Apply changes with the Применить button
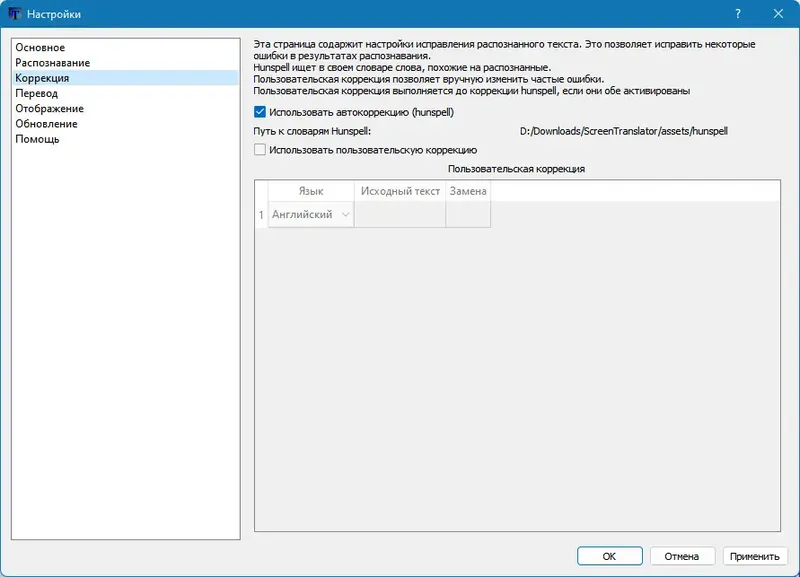 pos(755,556)
